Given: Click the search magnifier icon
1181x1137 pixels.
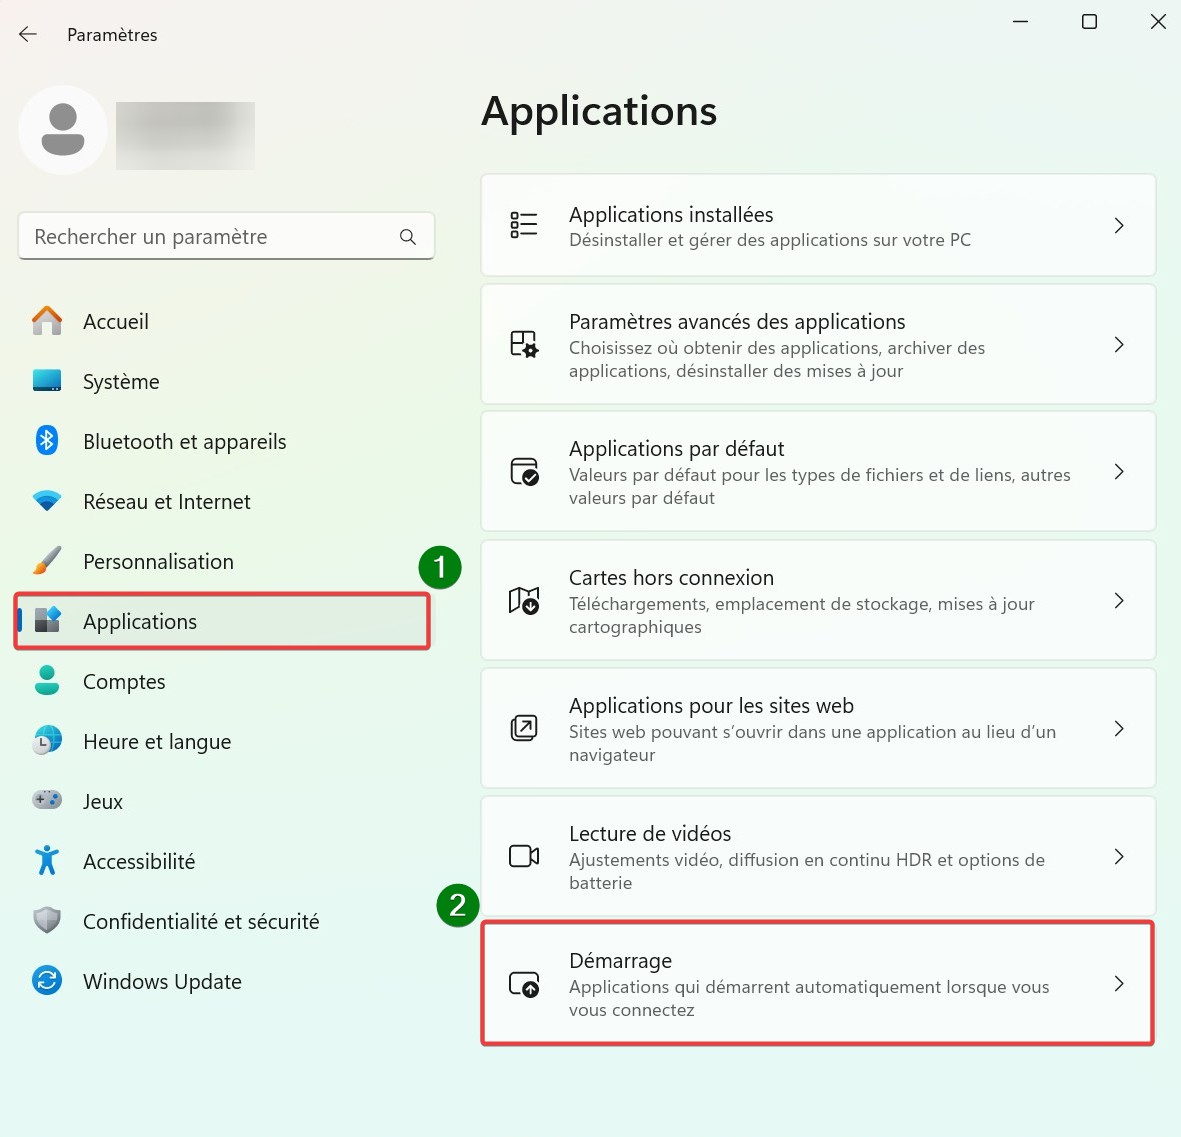Looking at the screenshot, I should click(407, 236).
